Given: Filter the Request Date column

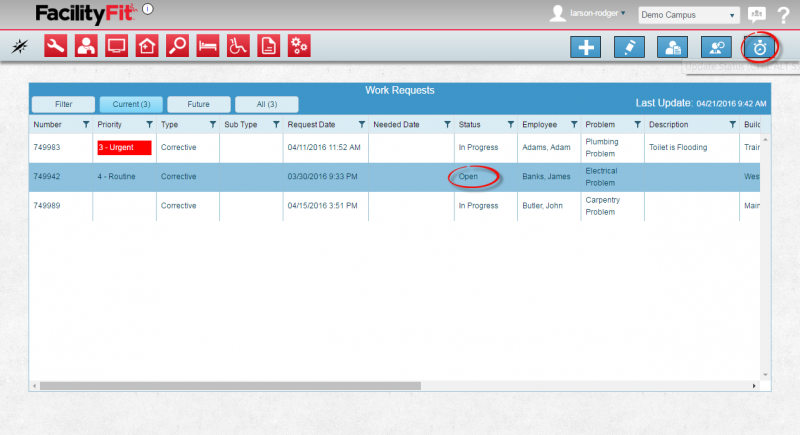Looking at the screenshot, I should [x=362, y=124].
